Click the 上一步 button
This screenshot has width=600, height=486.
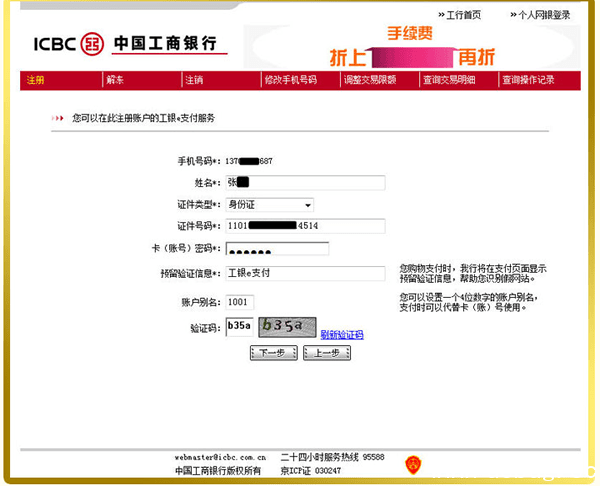(327, 353)
